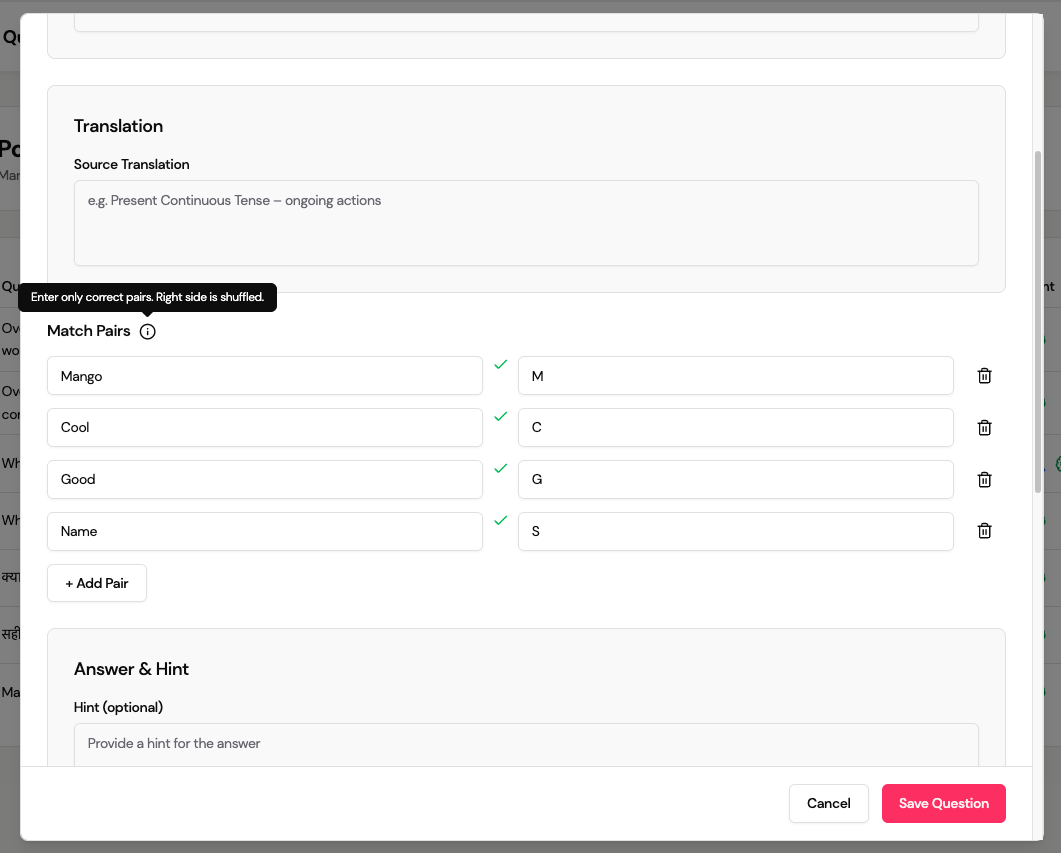This screenshot has width=1061, height=853.
Task: Click the Add Pair button
Action: (x=97, y=583)
